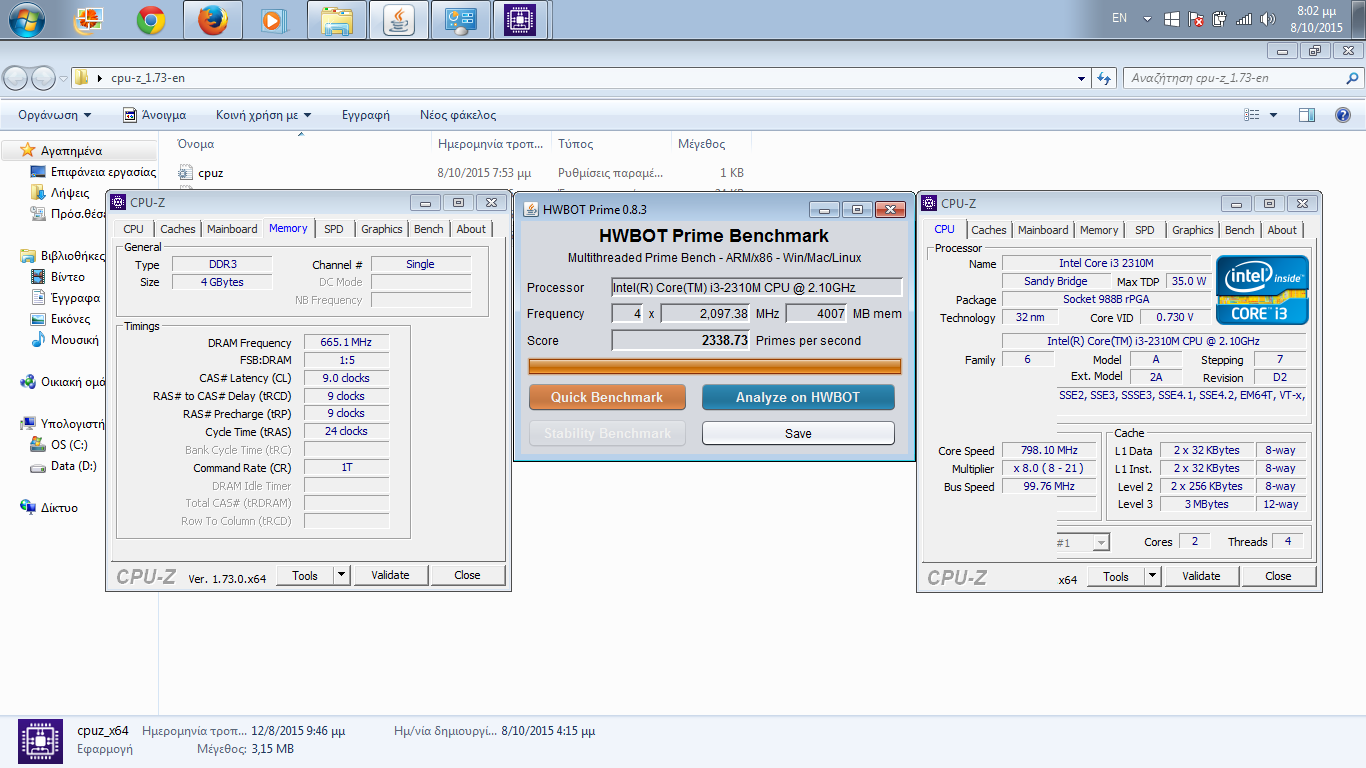
Task: Open the Memory tab in right CPU-Z
Action: coord(1099,230)
